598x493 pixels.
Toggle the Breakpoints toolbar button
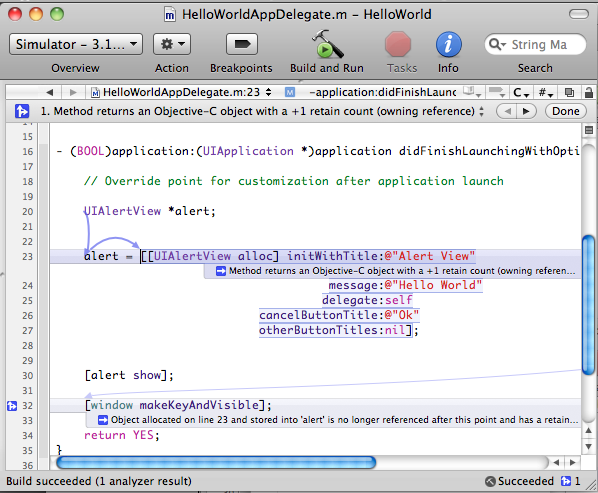(x=242, y=44)
